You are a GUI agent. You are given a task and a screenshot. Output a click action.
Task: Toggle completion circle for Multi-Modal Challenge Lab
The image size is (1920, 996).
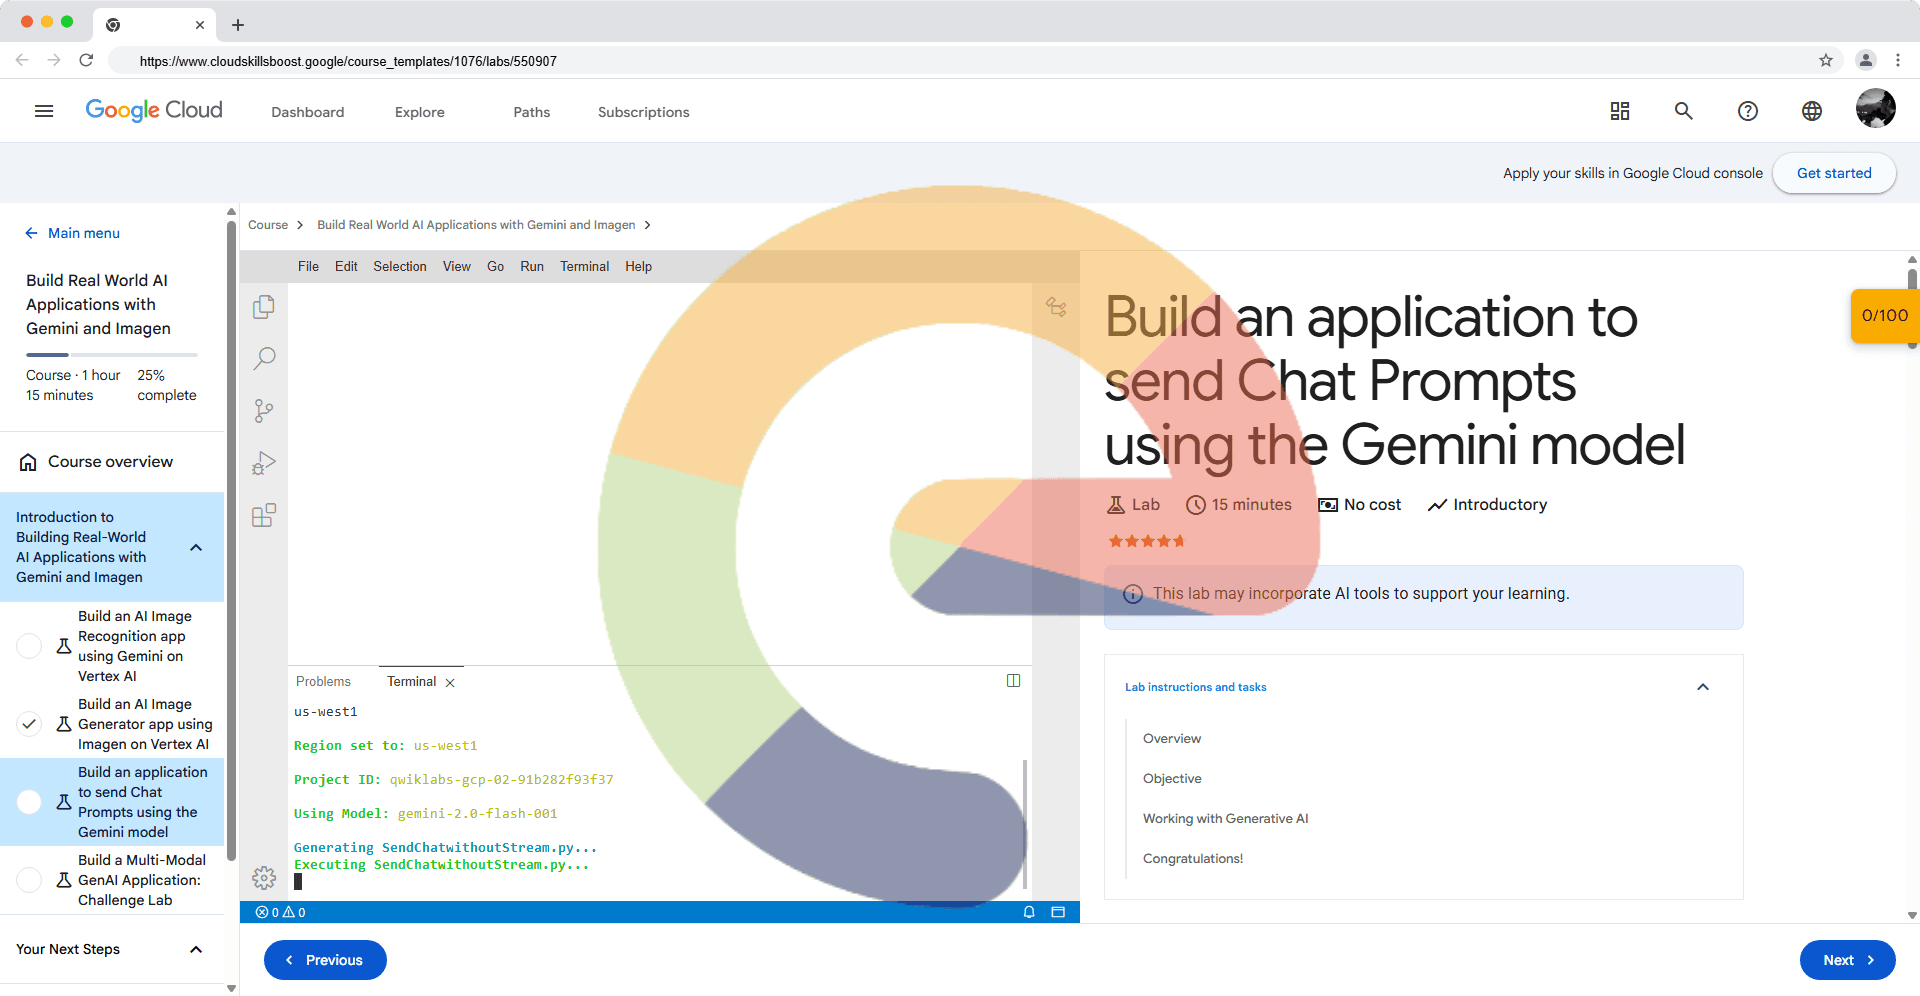point(30,880)
